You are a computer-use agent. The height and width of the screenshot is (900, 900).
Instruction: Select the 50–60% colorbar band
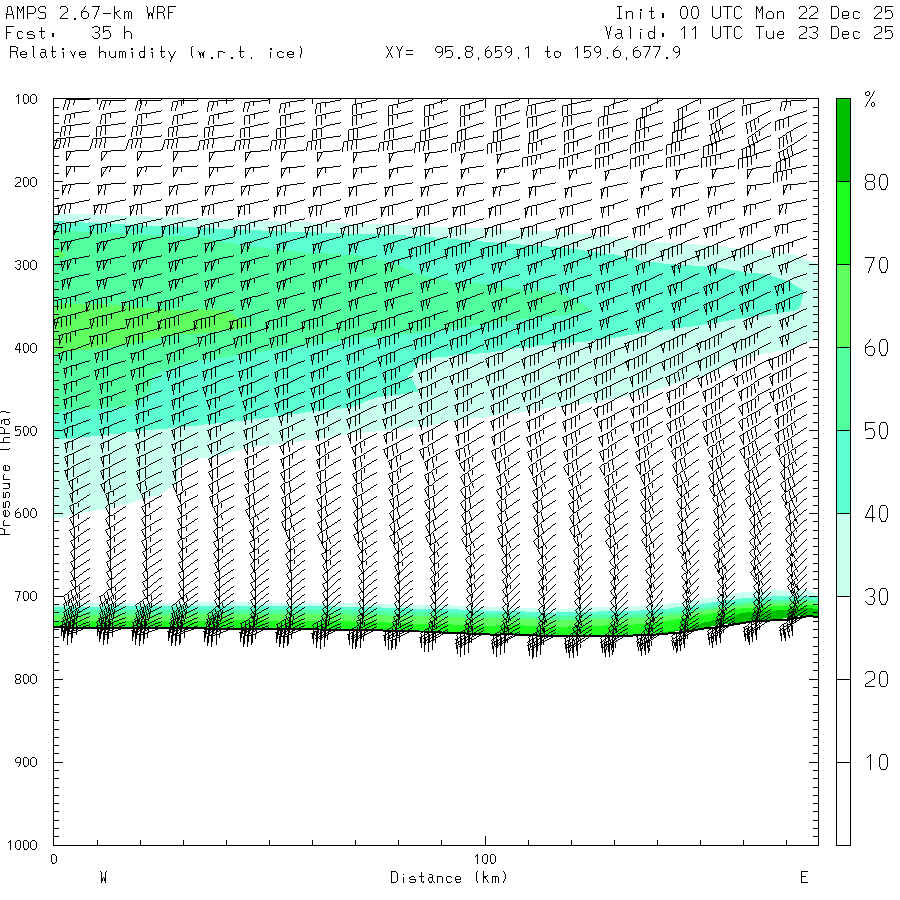point(843,388)
